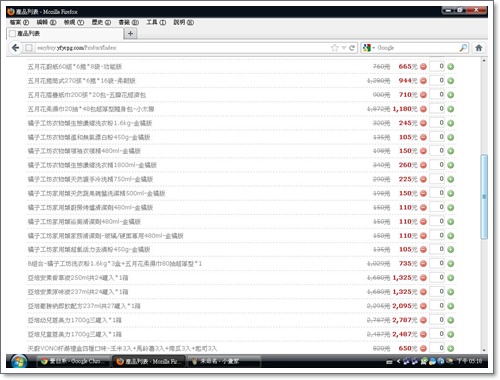Open the 工具 (T) menu
500x380 pixels.
click(x=156, y=22)
